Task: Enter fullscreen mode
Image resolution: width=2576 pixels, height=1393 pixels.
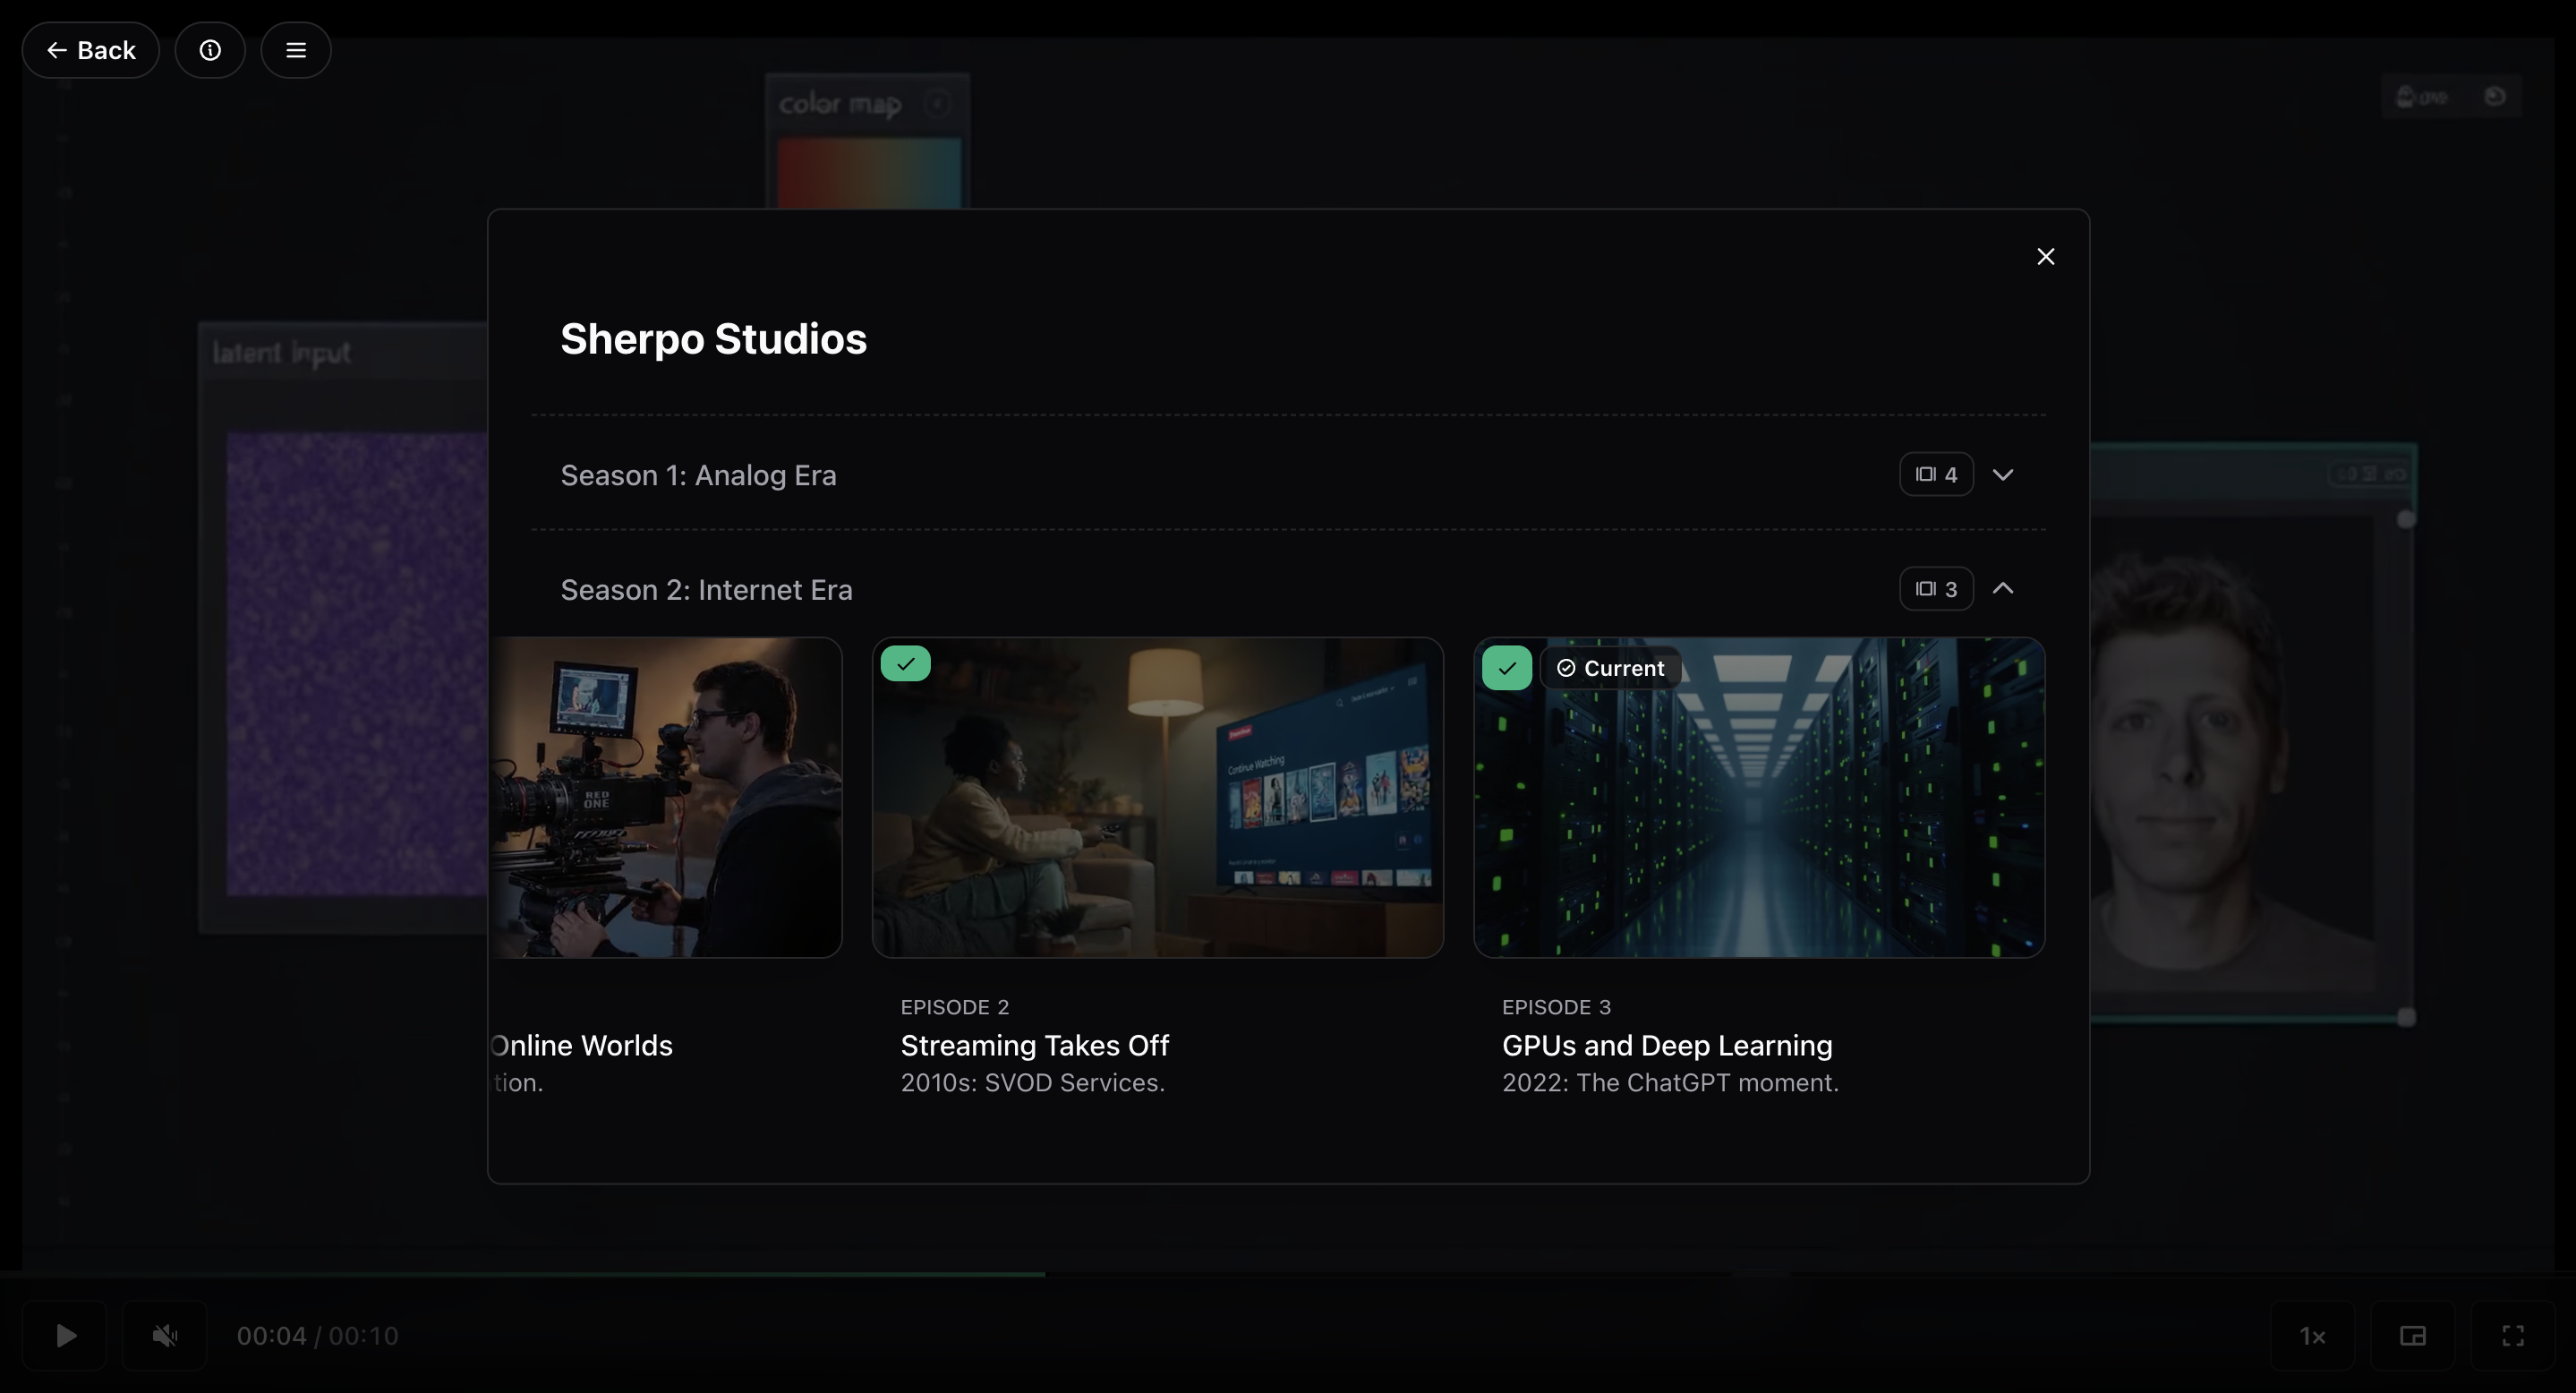Action: tap(2514, 1335)
